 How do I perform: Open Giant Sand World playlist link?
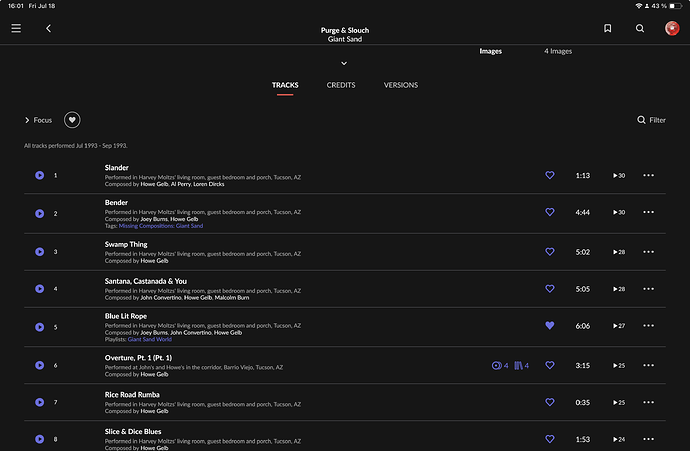point(150,340)
